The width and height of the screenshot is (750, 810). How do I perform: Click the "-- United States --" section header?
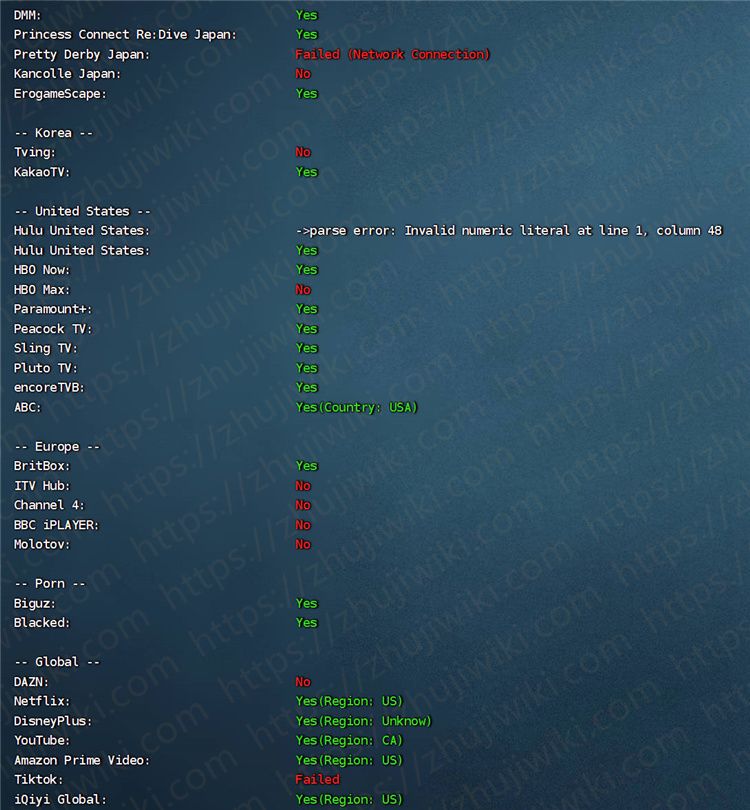[82, 211]
